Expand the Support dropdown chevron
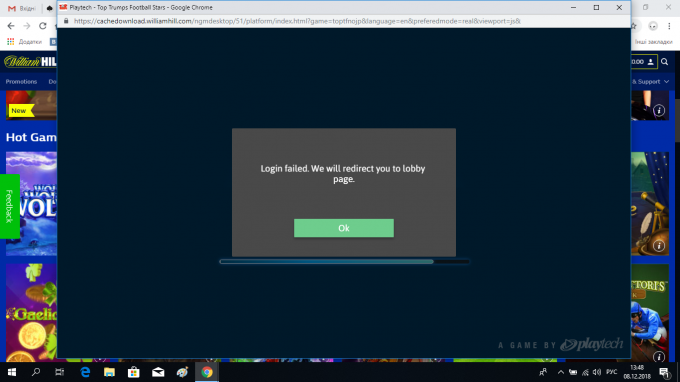Image resolution: width=680 pixels, height=382 pixels. (x=667, y=82)
